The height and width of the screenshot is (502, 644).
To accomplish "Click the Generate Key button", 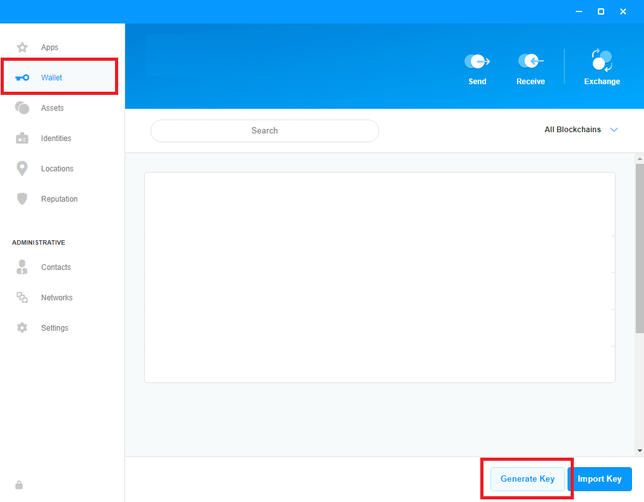I will 527,479.
